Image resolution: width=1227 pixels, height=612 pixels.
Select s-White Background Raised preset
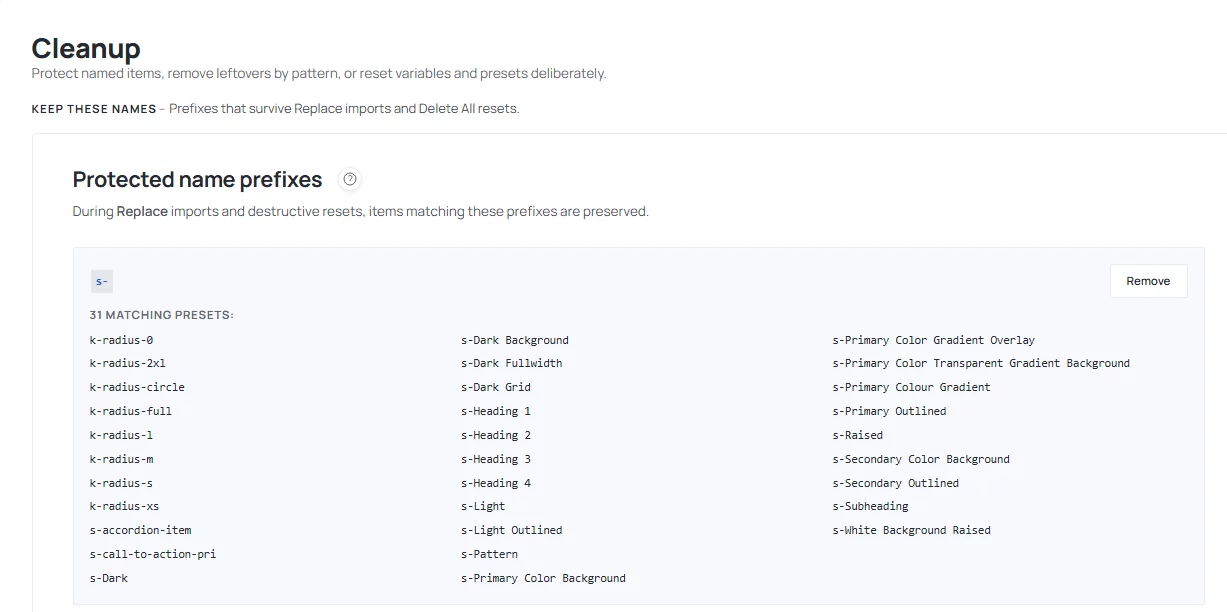912,530
